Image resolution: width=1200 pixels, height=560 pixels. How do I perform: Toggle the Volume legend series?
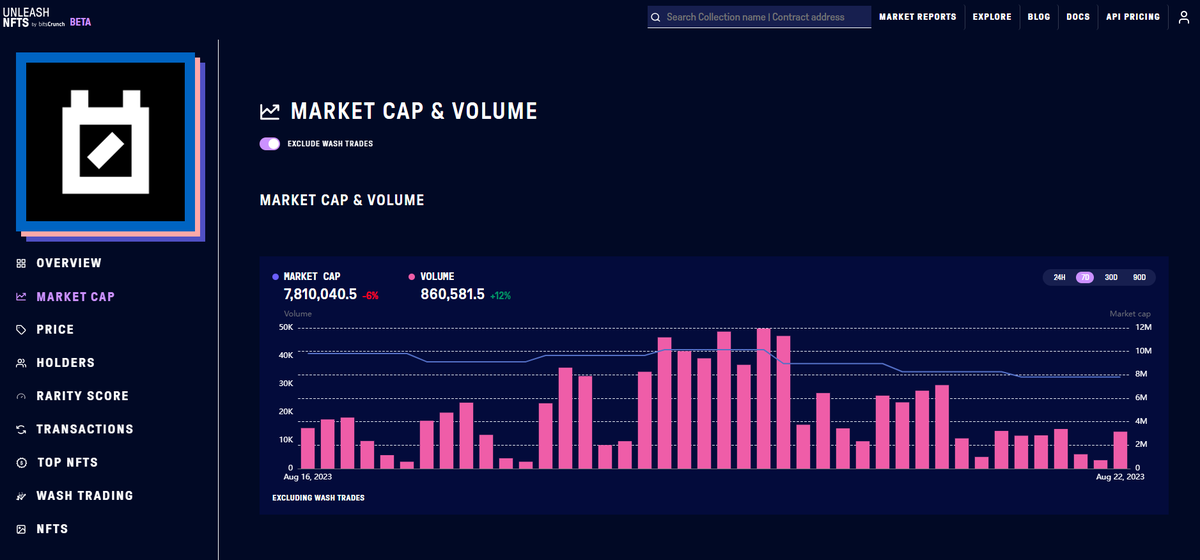[432, 276]
